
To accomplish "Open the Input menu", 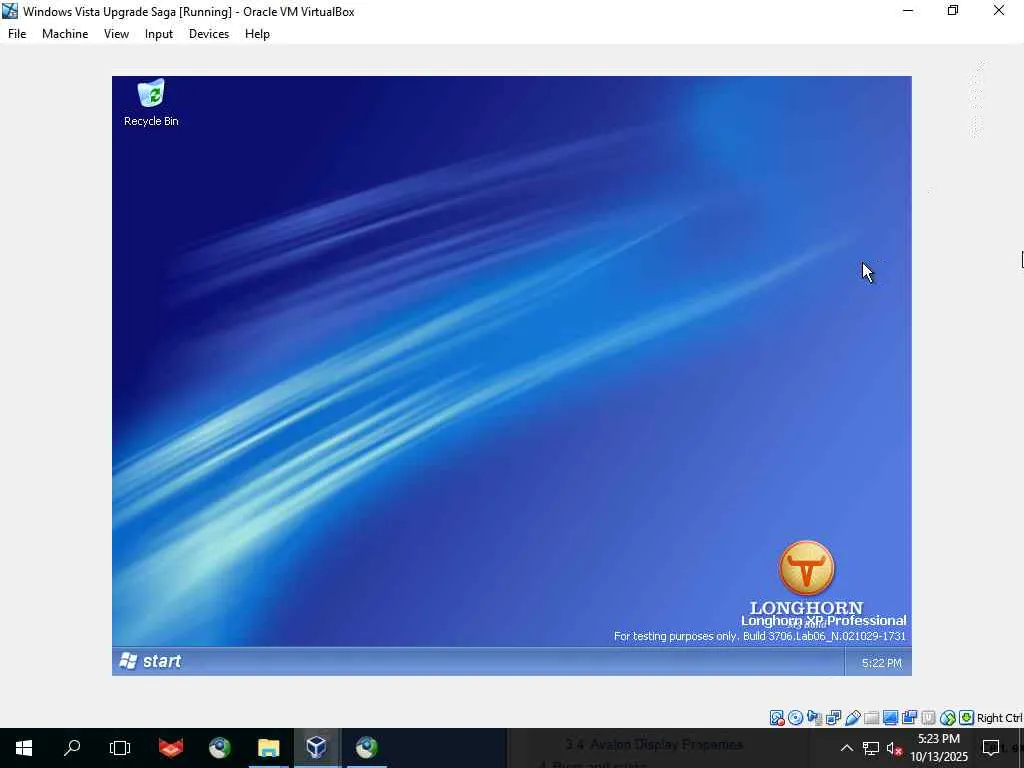I will pyautogui.click(x=159, y=34).
